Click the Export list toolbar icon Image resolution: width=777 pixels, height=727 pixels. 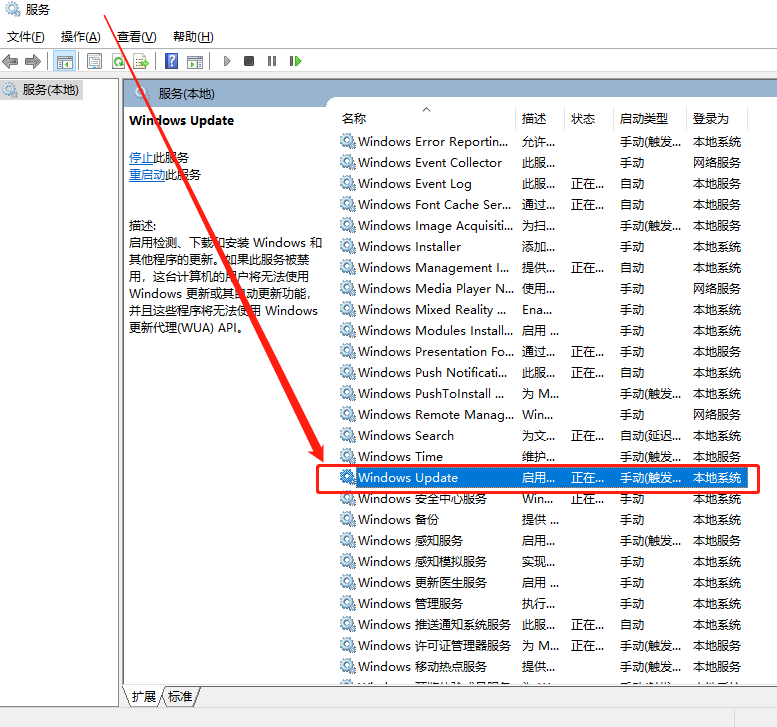pyautogui.click(x=141, y=61)
